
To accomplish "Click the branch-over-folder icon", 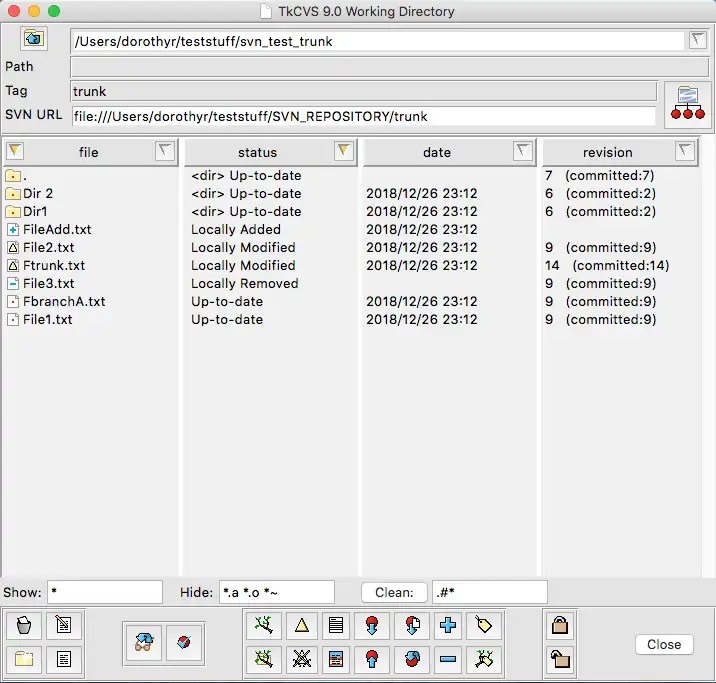I will [264, 659].
